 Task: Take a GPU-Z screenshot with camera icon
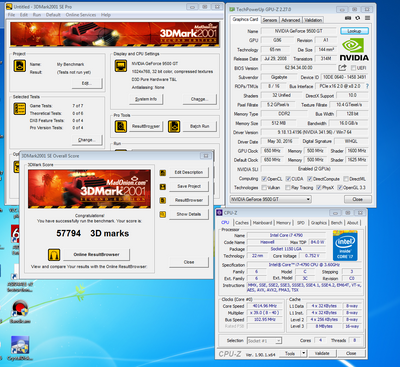click(348, 18)
